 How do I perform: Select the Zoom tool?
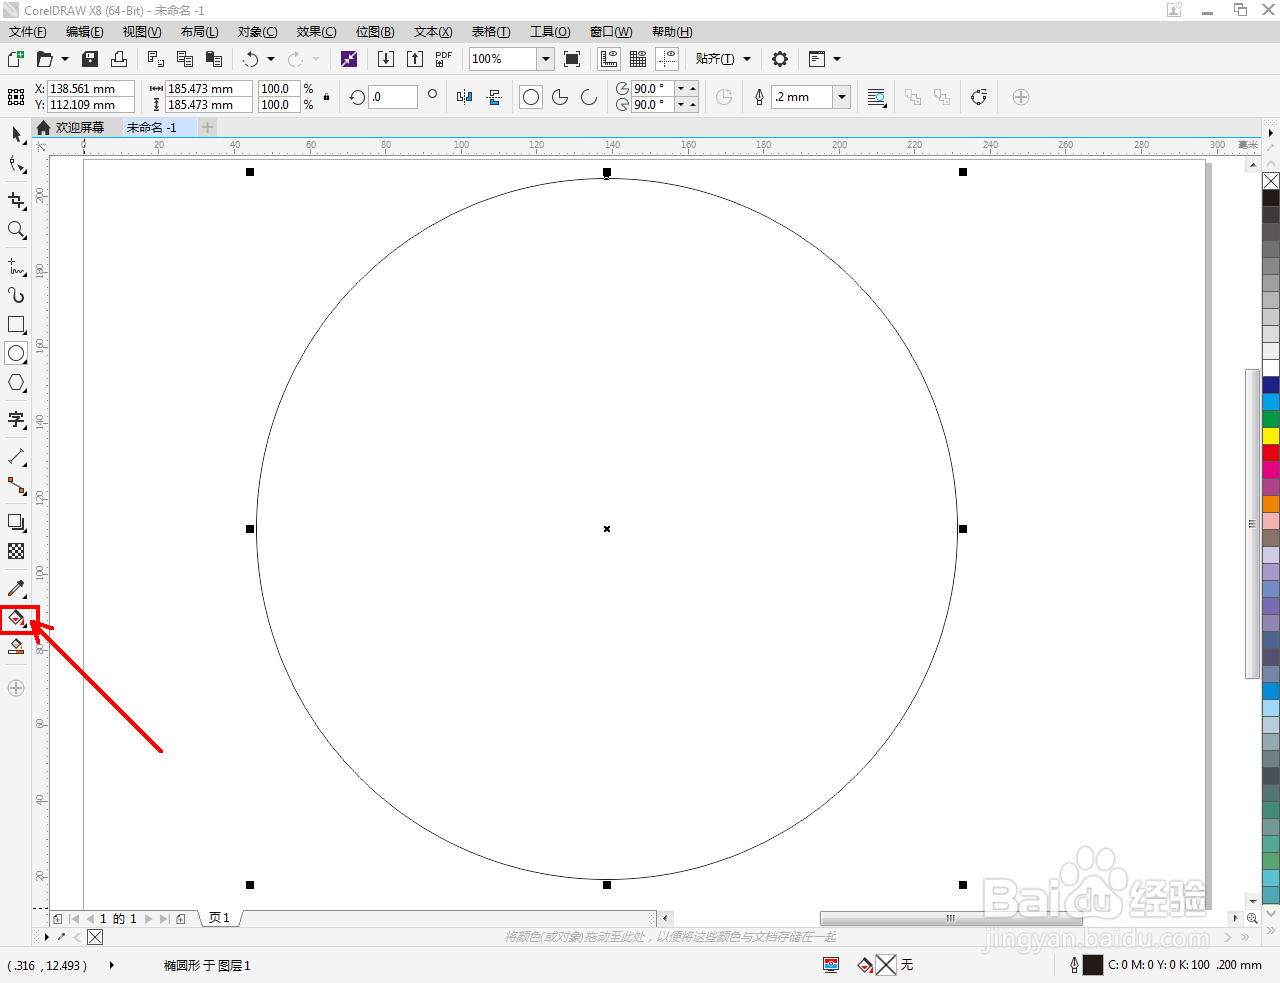coord(16,230)
